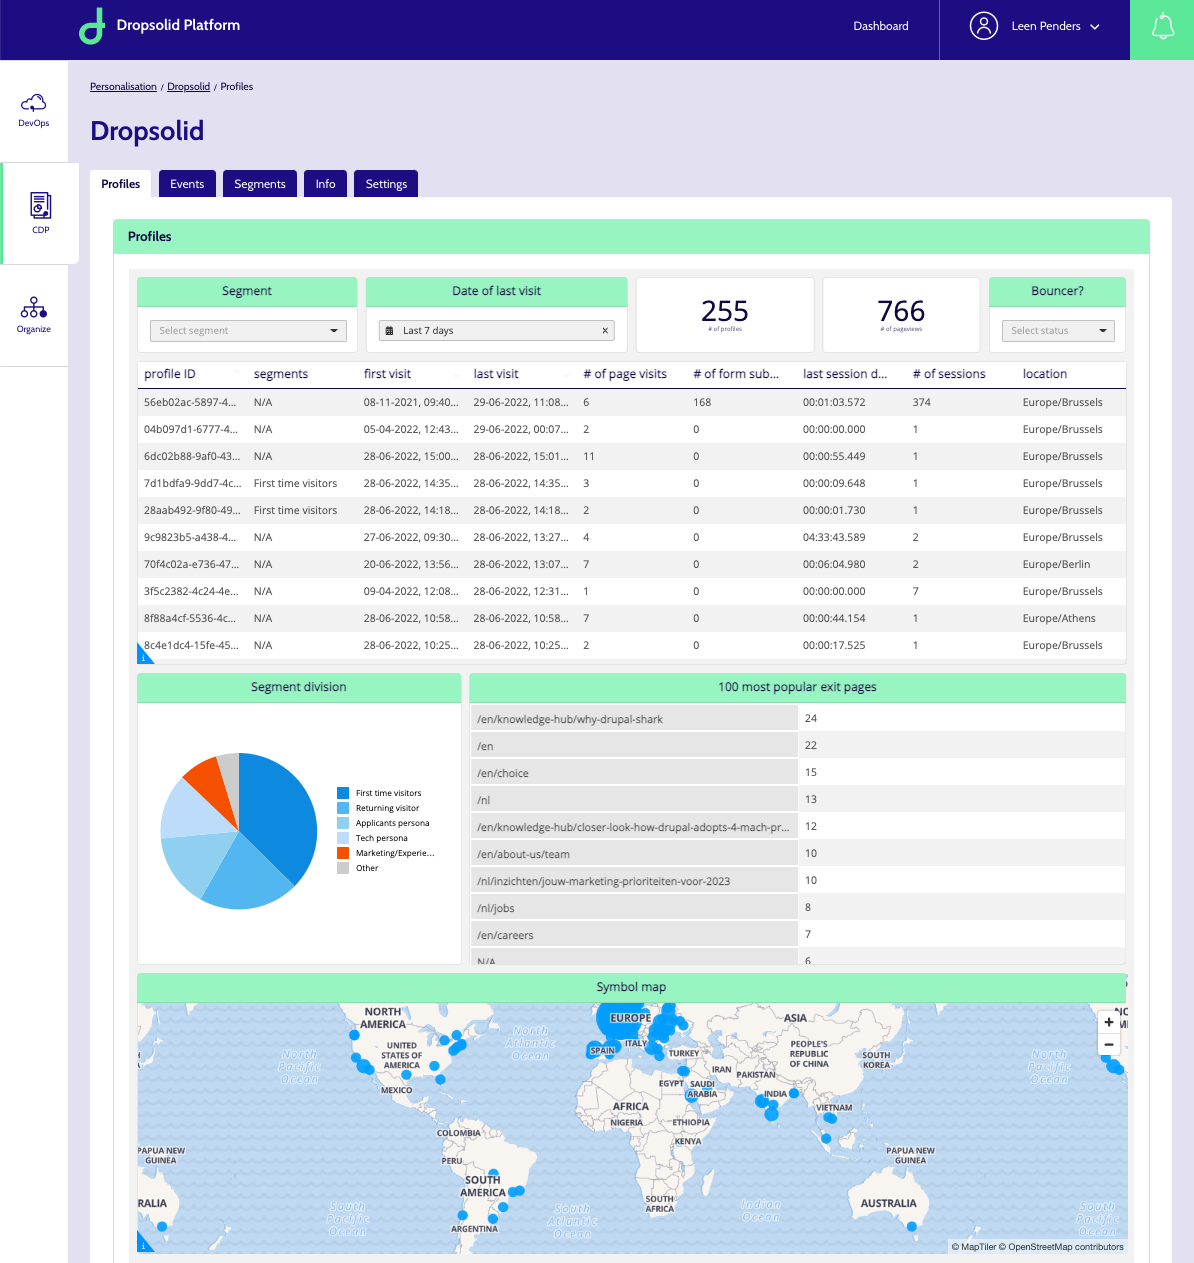The width and height of the screenshot is (1194, 1263).
Task: Follow the Dropsolid breadcrumb link
Action: [x=188, y=87]
